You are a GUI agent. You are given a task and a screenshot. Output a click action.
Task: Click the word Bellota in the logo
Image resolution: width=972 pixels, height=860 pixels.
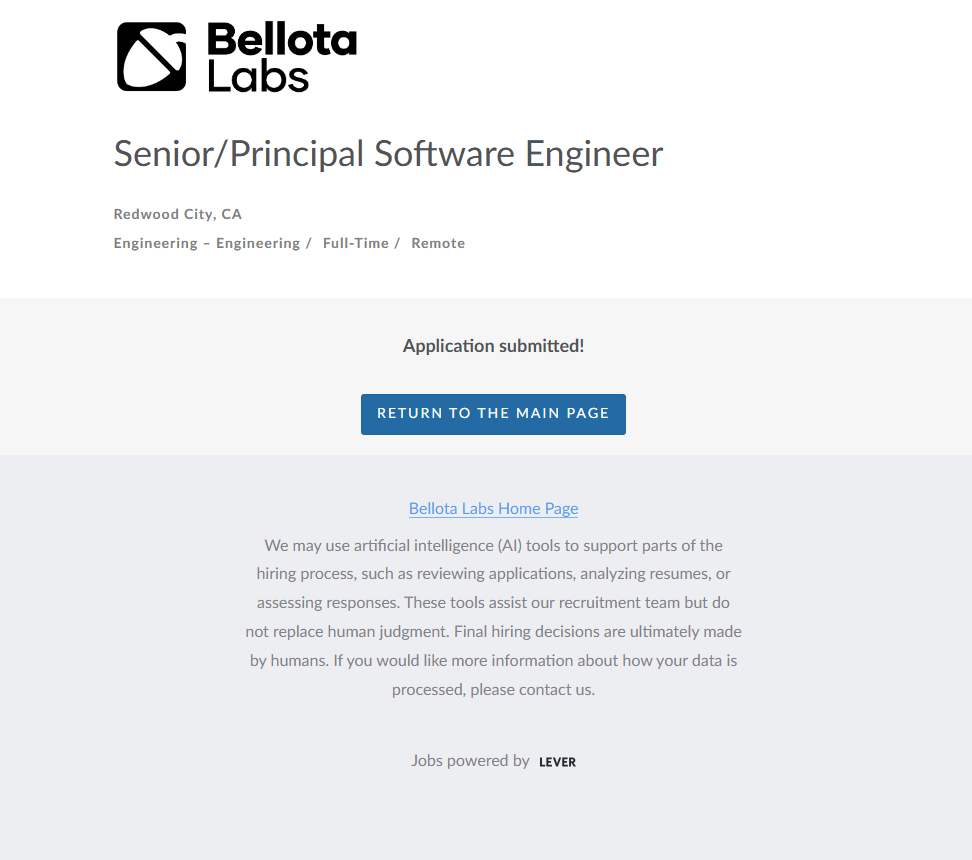[x=281, y=40]
